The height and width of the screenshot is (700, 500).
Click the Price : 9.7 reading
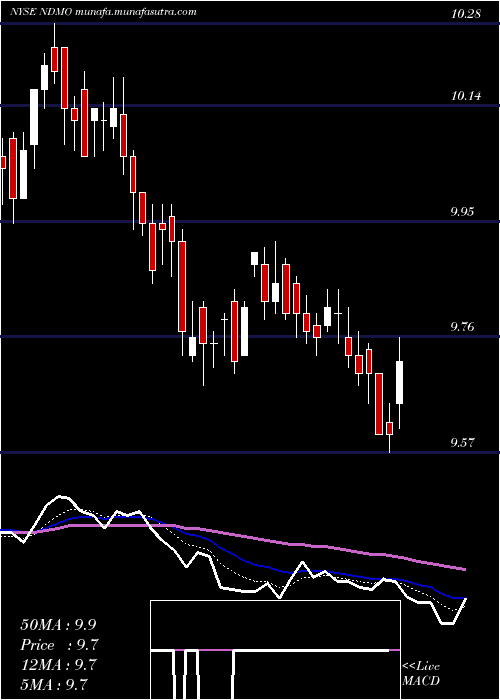(59, 645)
